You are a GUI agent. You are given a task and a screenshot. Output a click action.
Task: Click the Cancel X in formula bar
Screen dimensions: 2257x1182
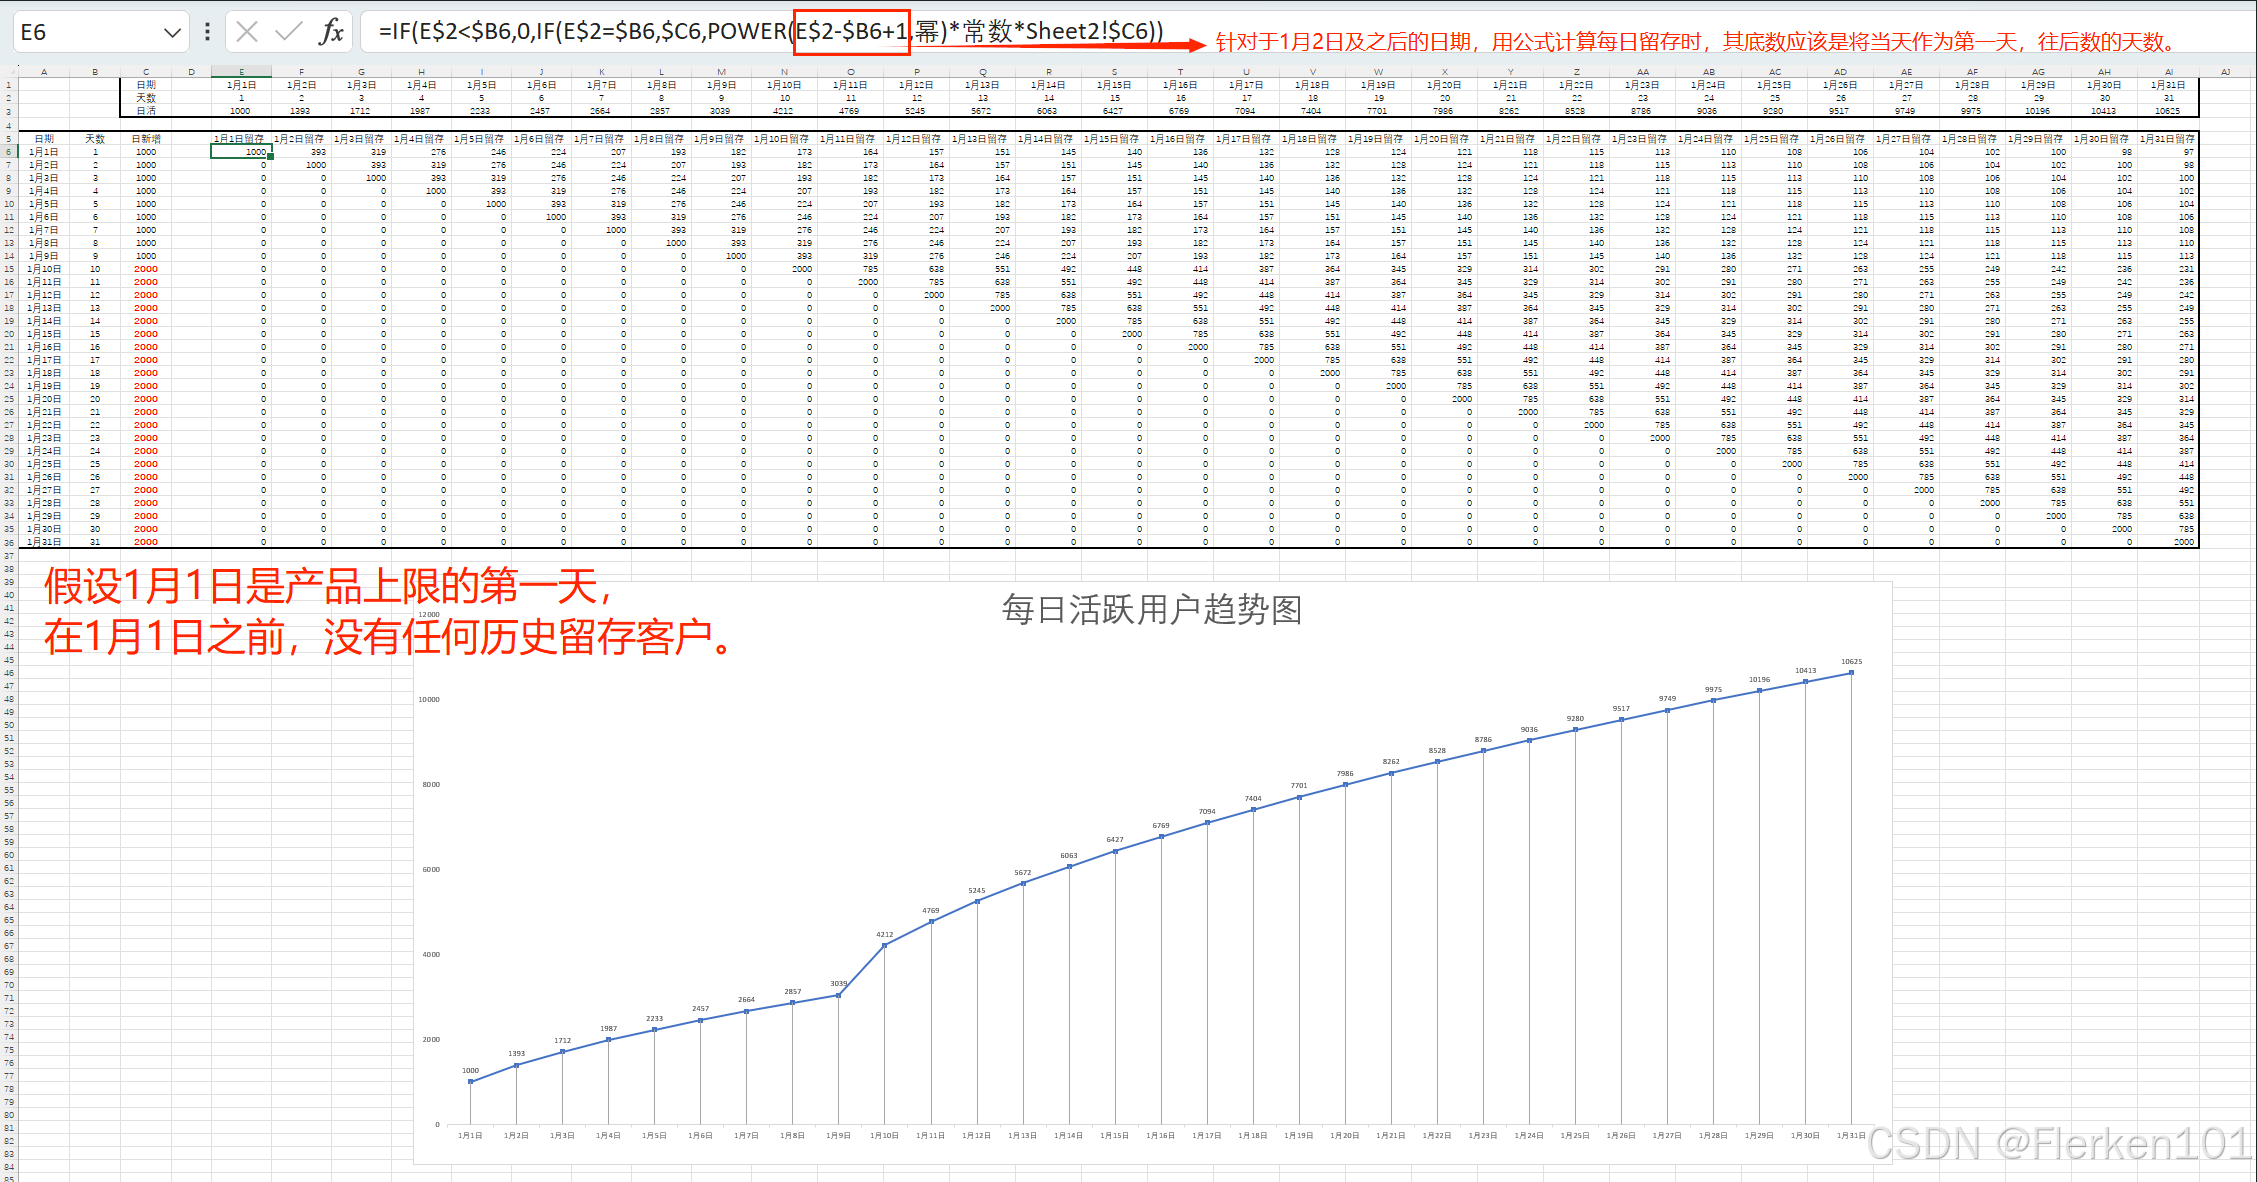[x=247, y=32]
